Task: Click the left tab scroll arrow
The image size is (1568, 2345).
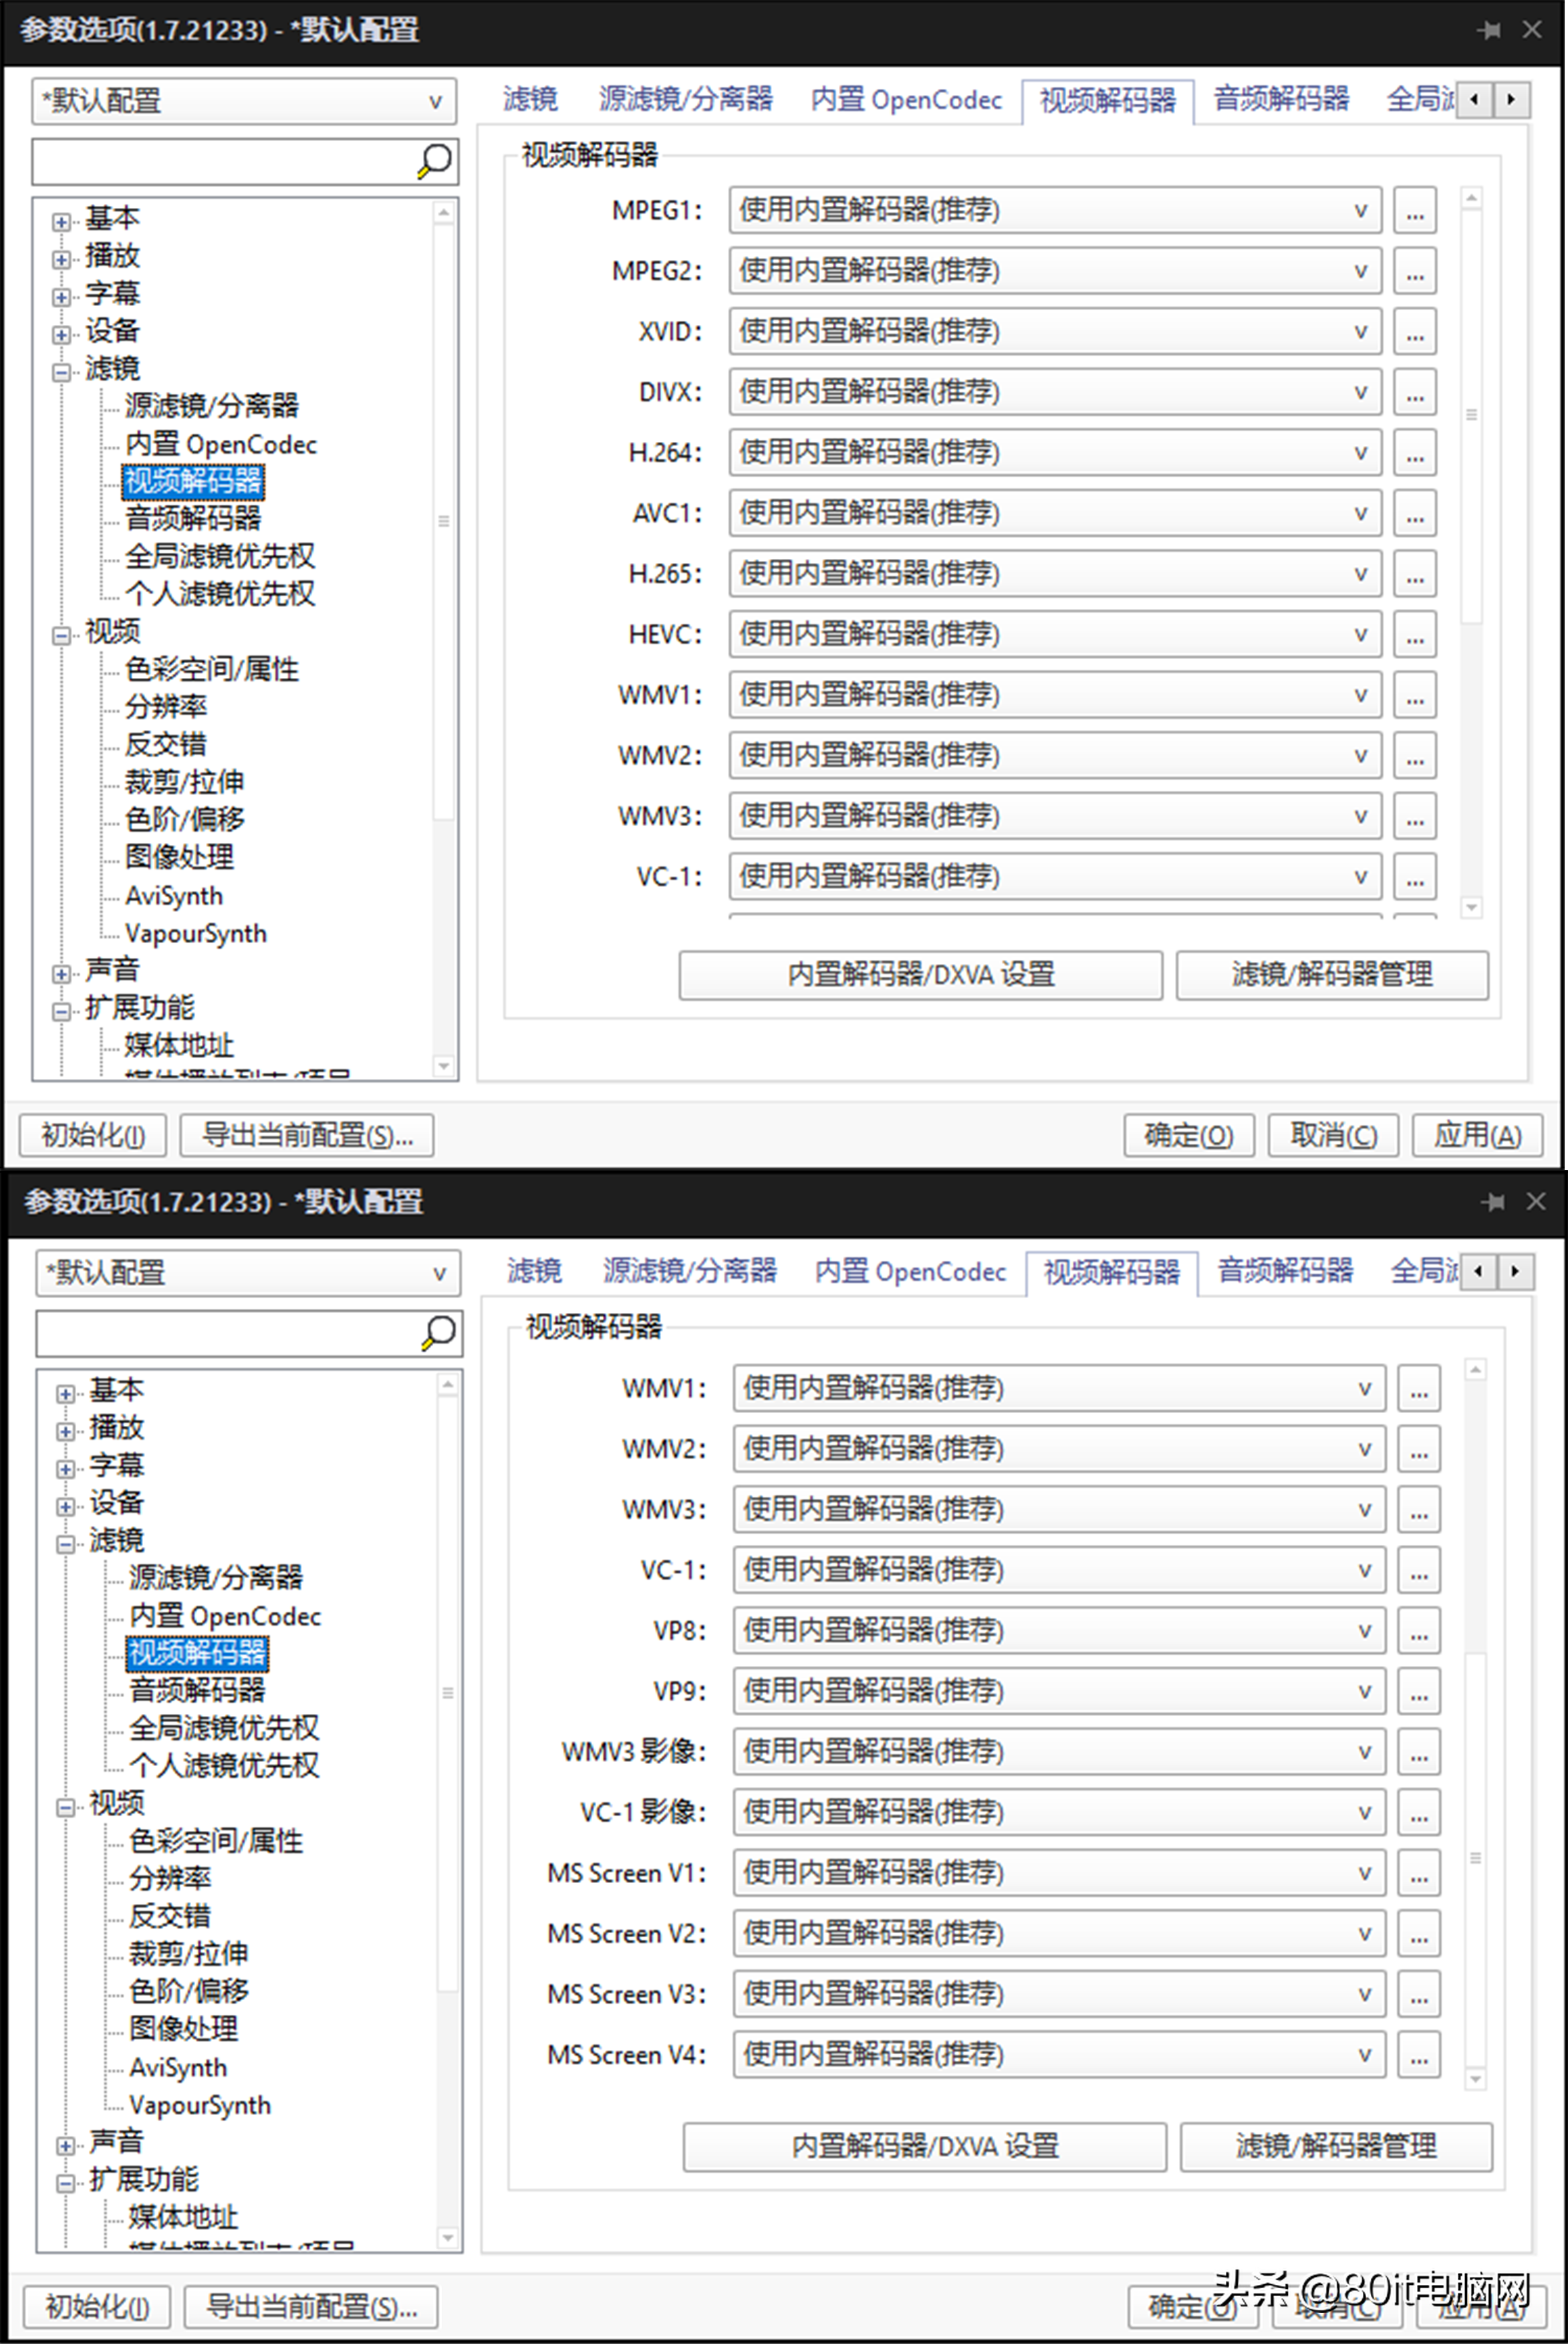Action: pyautogui.click(x=1474, y=100)
